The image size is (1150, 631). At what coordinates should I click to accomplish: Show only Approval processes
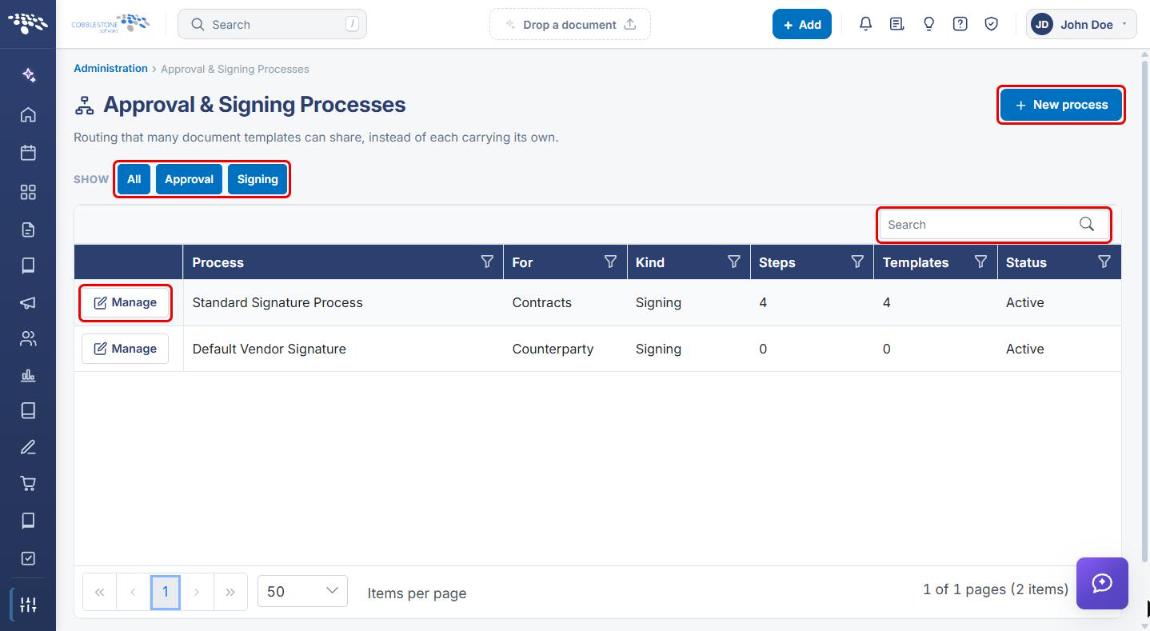[x=188, y=179]
